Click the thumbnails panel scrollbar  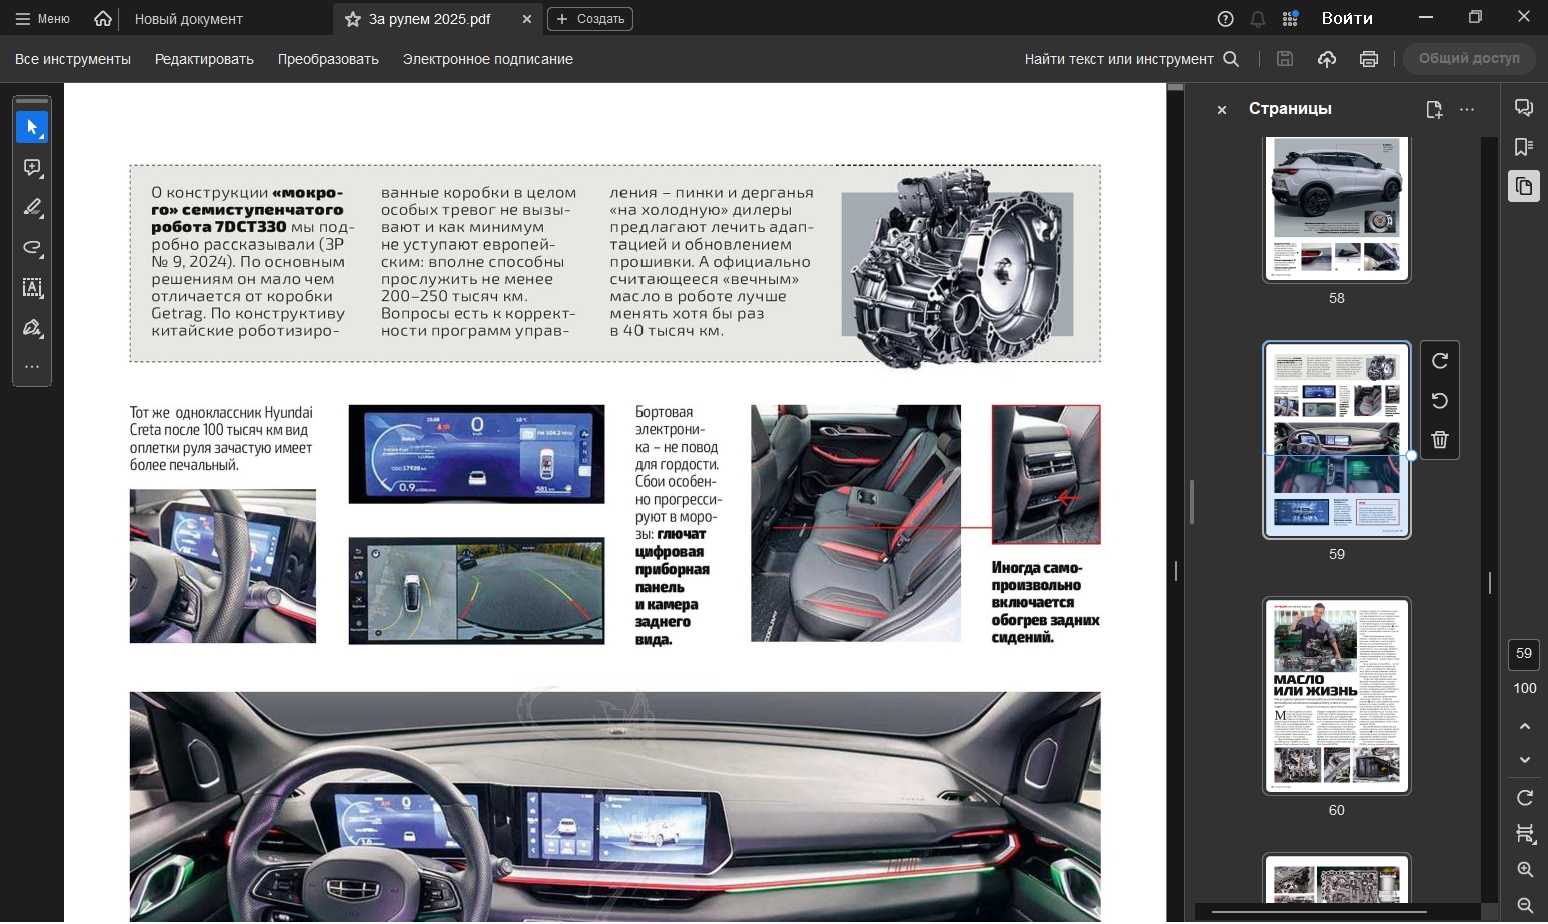[x=1490, y=582]
